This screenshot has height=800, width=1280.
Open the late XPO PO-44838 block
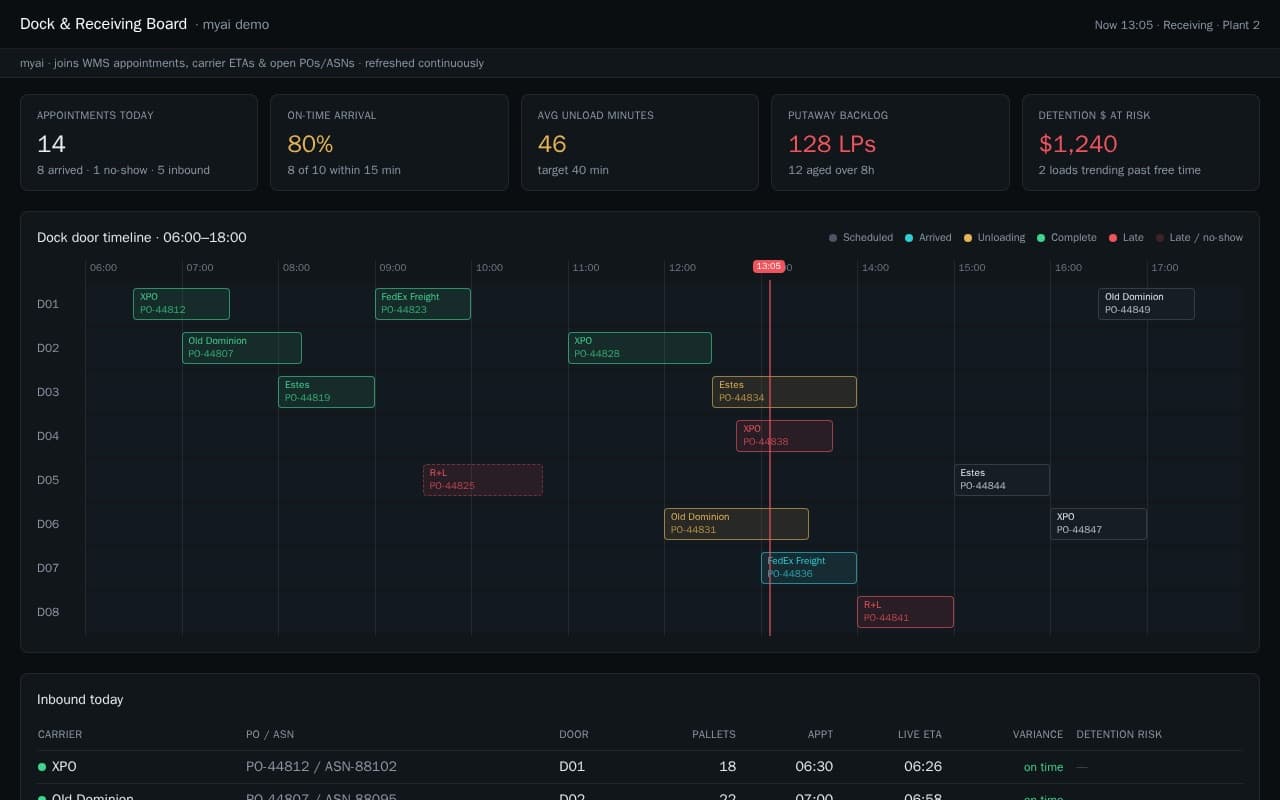point(784,436)
